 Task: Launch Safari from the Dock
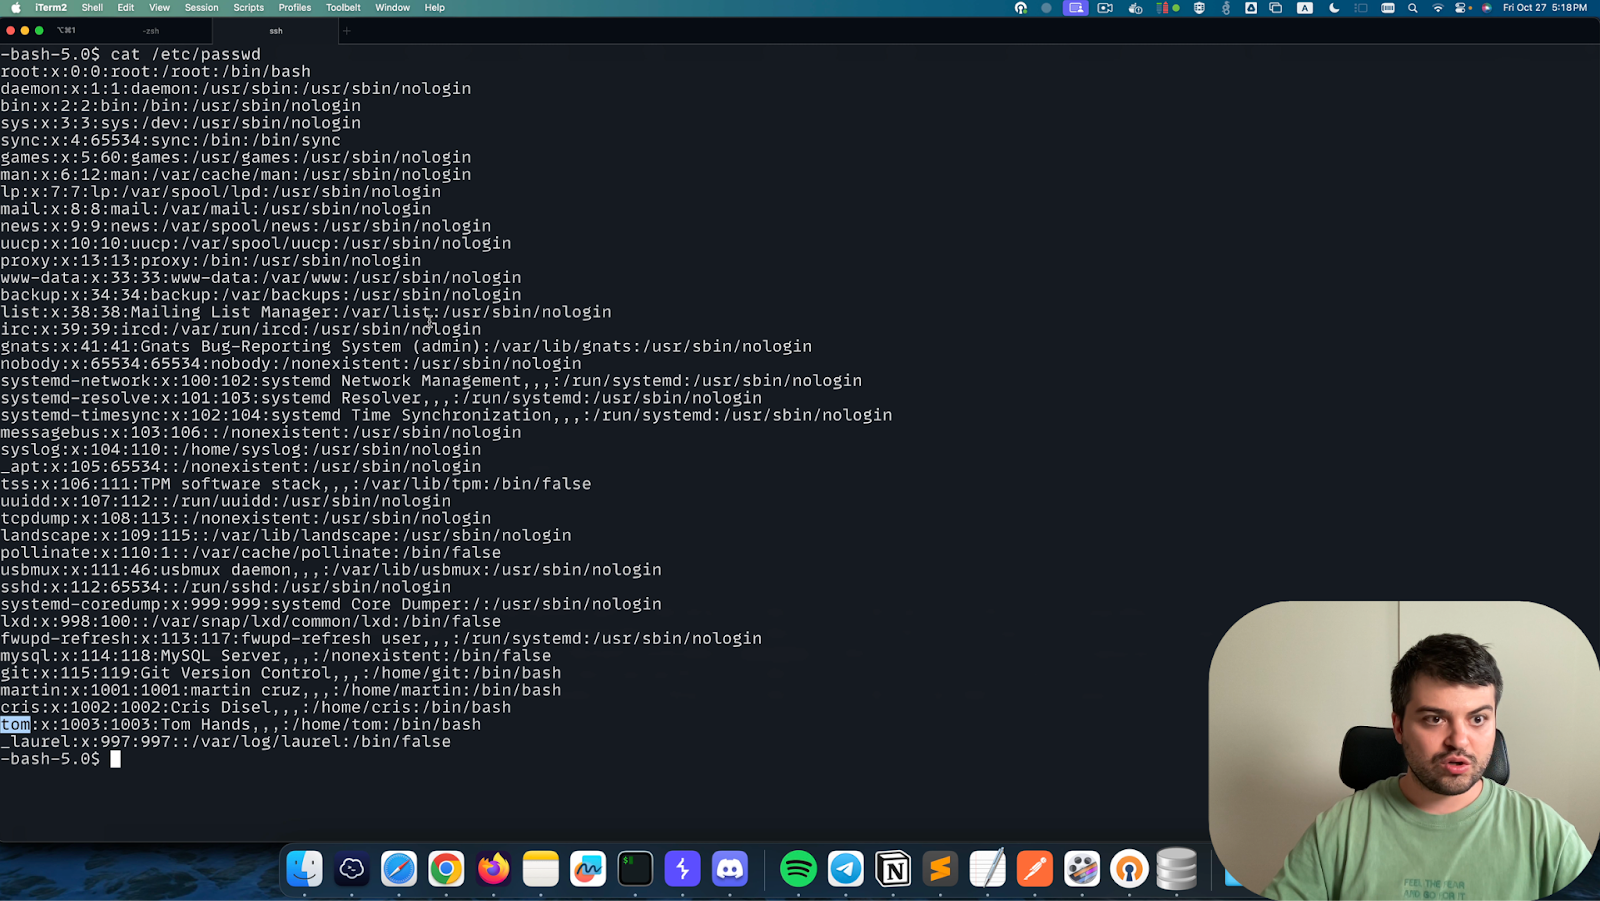pos(399,868)
